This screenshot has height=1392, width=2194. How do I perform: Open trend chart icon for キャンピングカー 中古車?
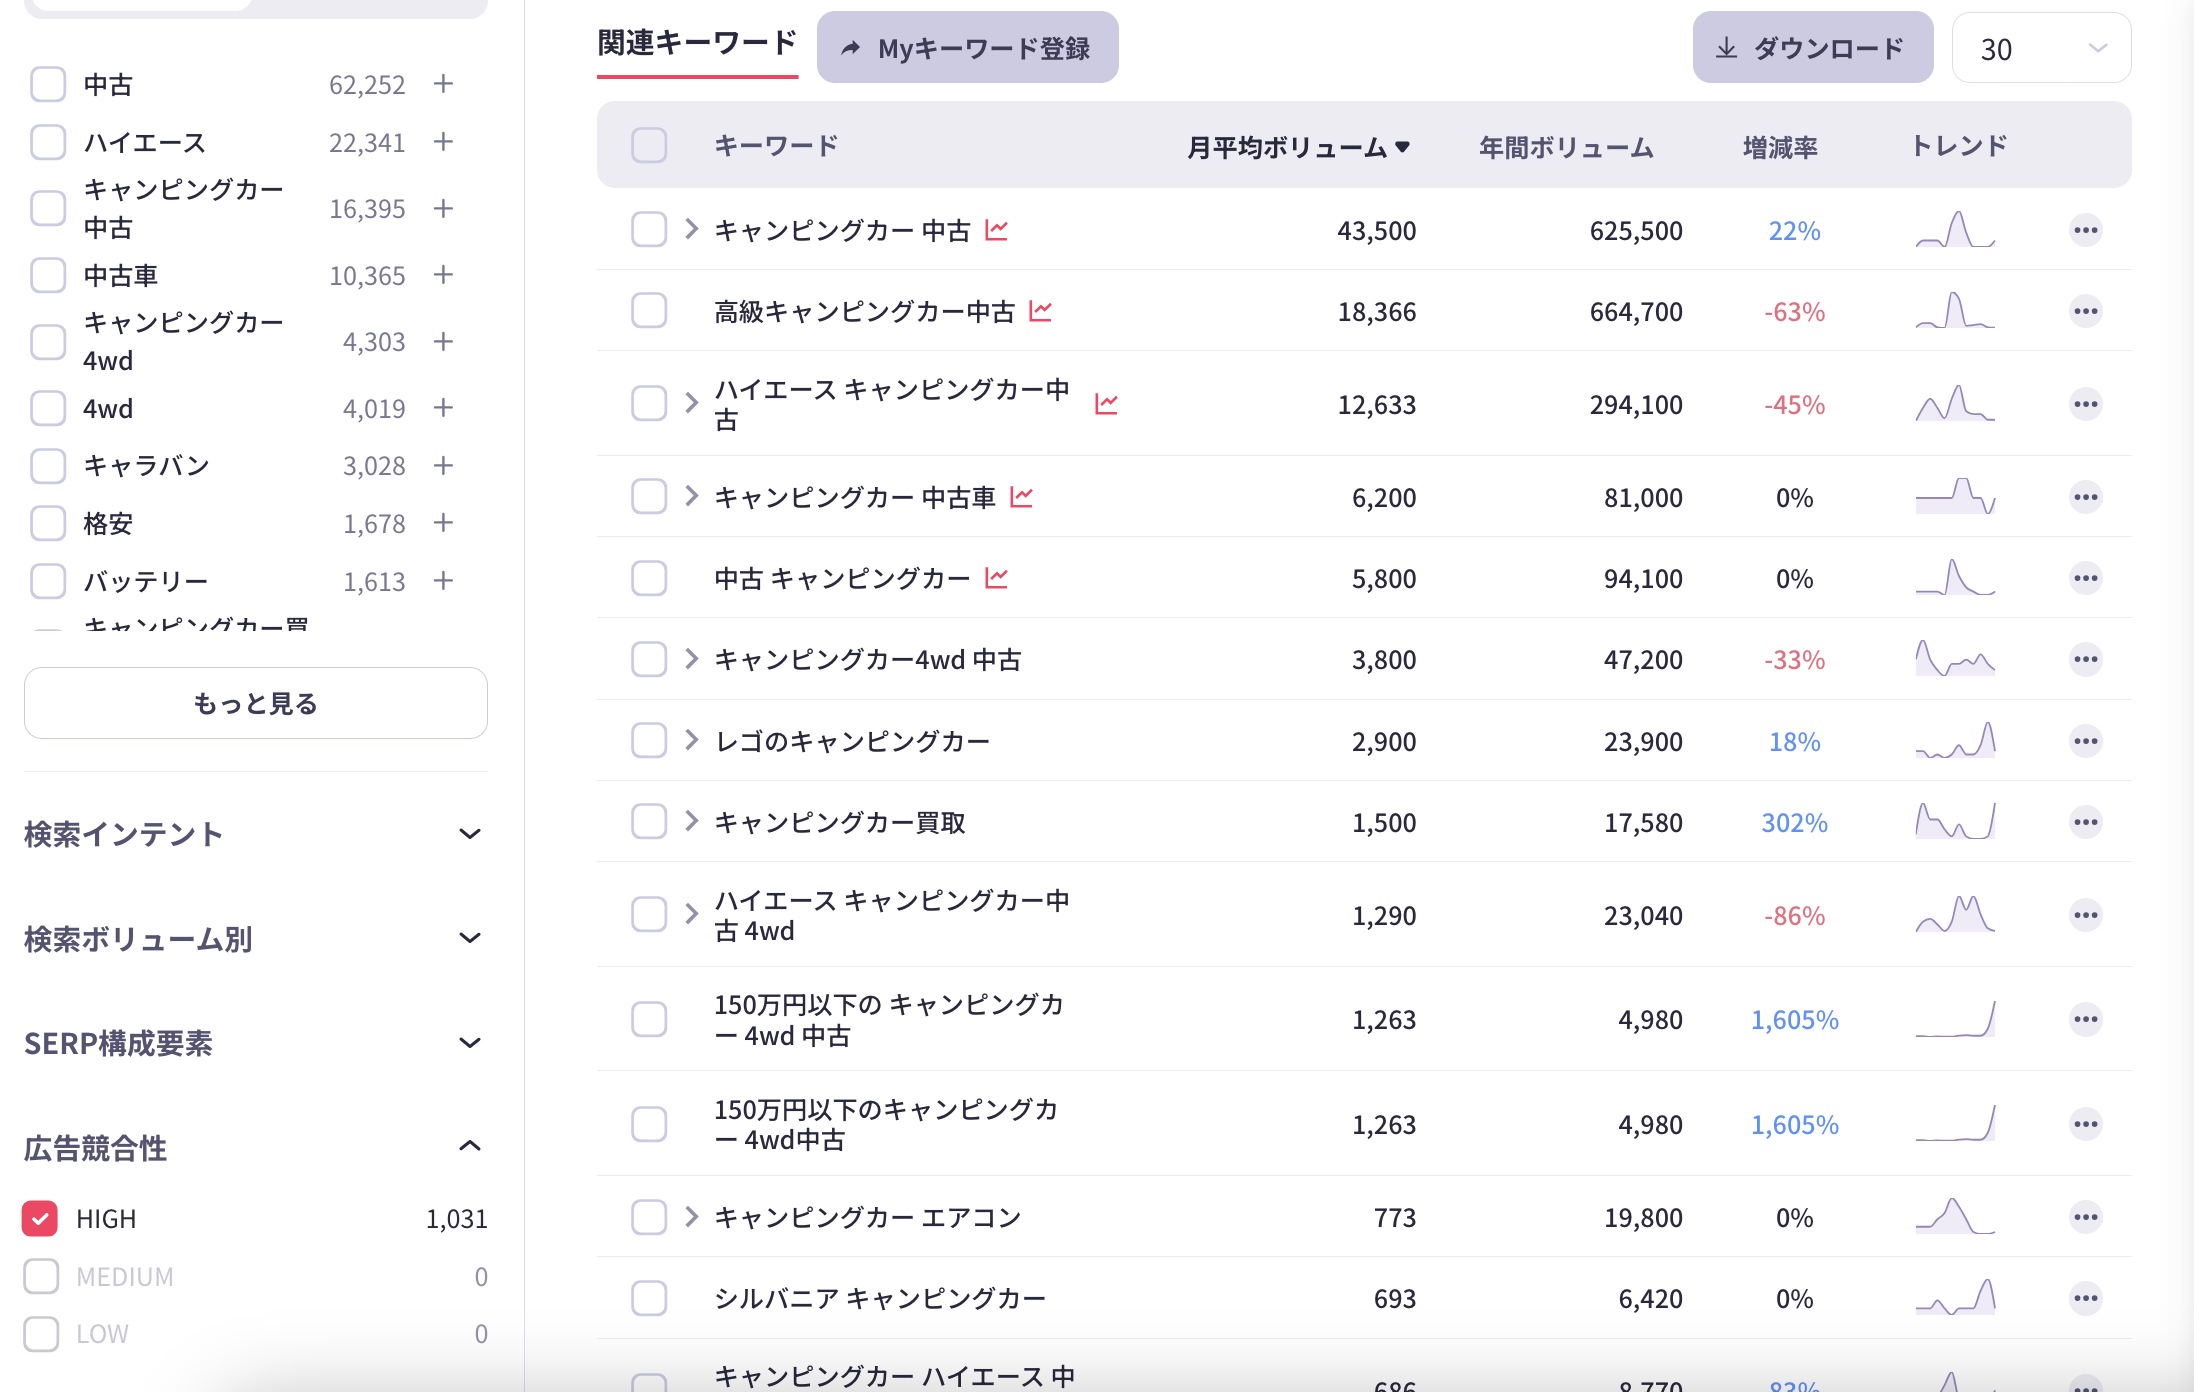click(x=1022, y=495)
